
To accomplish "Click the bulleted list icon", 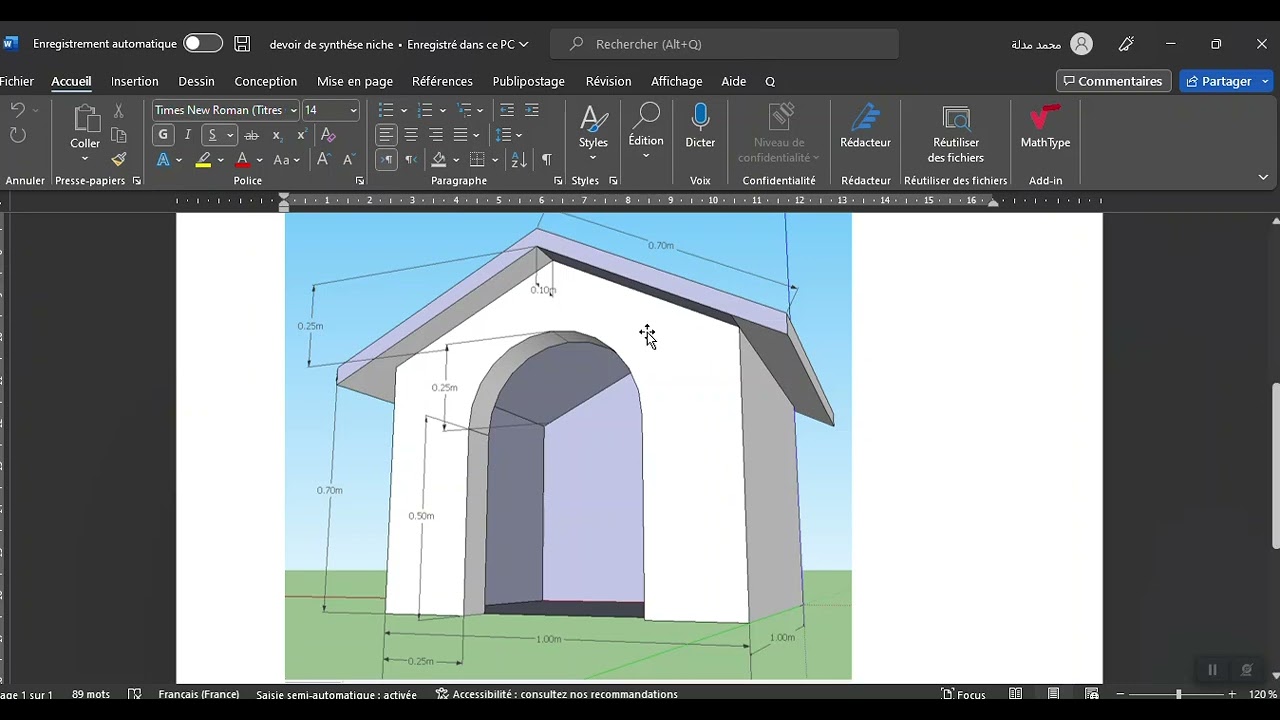I will pos(386,110).
